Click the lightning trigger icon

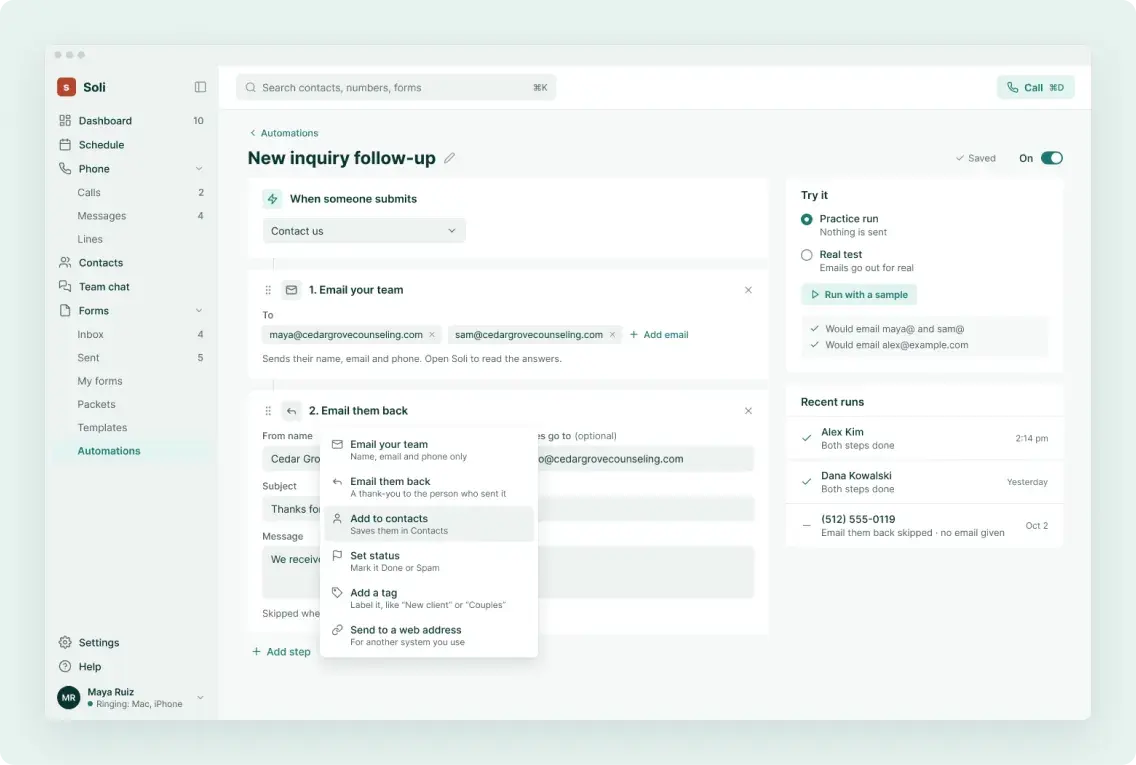click(272, 198)
